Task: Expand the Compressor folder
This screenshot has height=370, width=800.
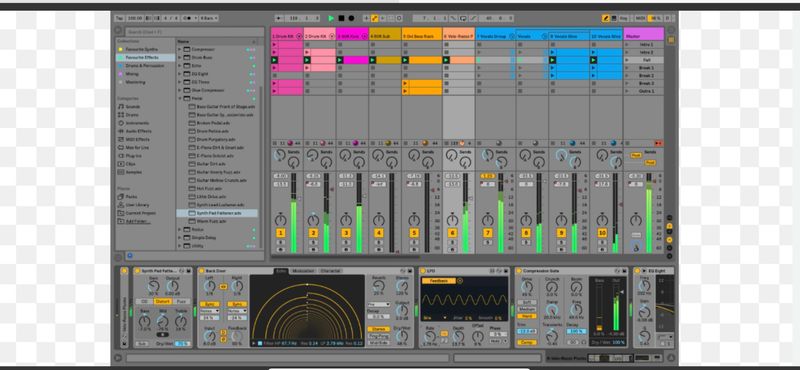Action: (180, 50)
